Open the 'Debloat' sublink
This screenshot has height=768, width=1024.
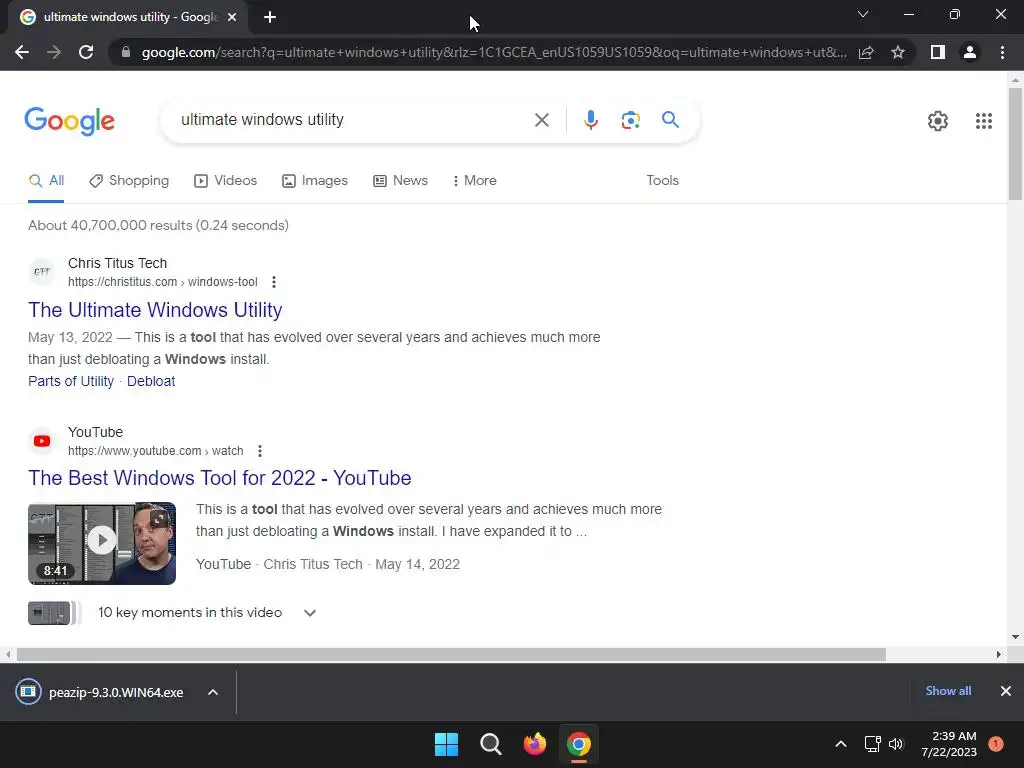click(151, 381)
